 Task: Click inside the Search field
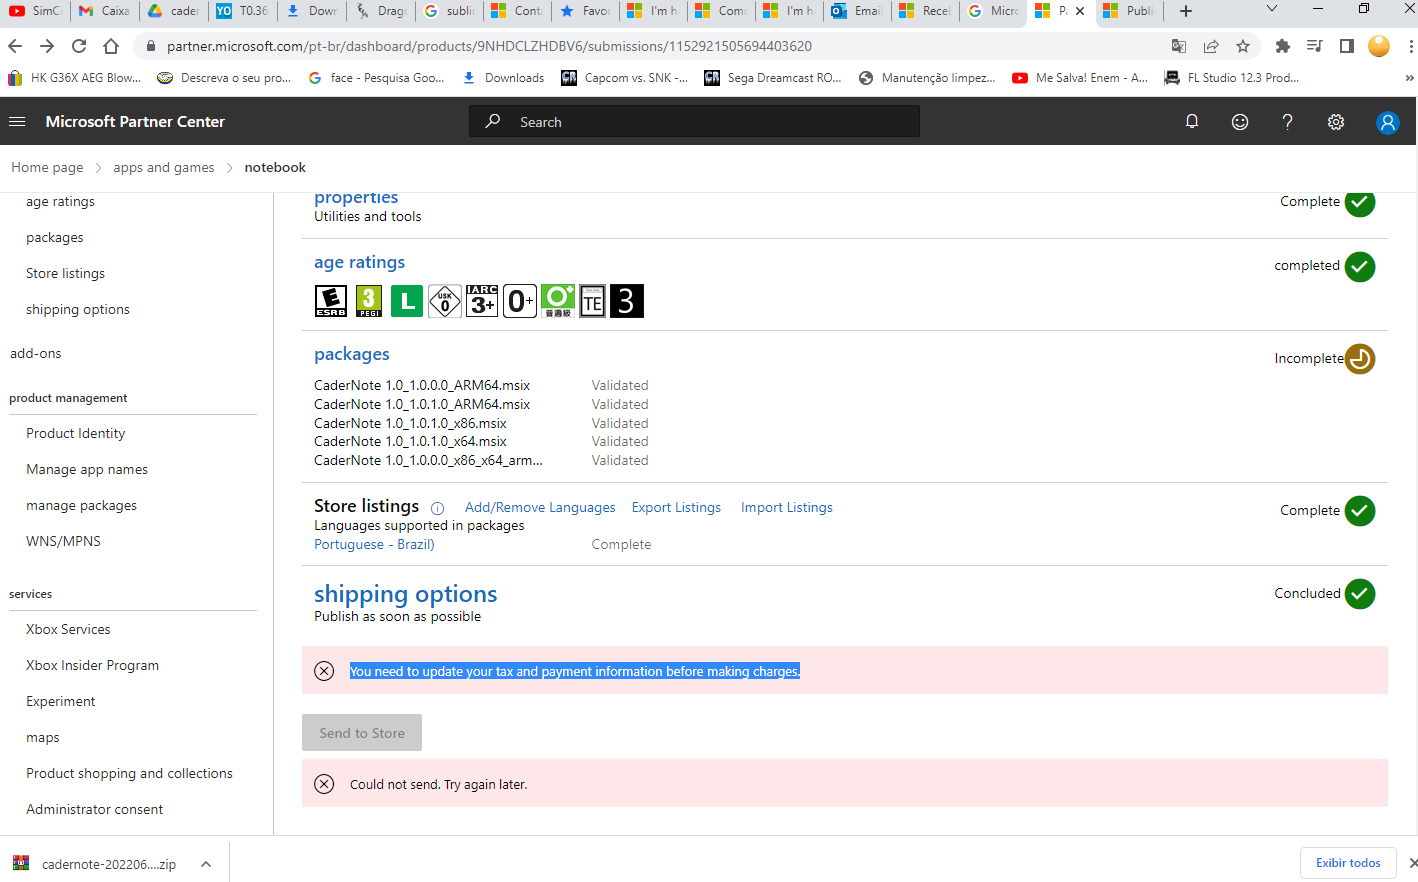[x=694, y=121]
